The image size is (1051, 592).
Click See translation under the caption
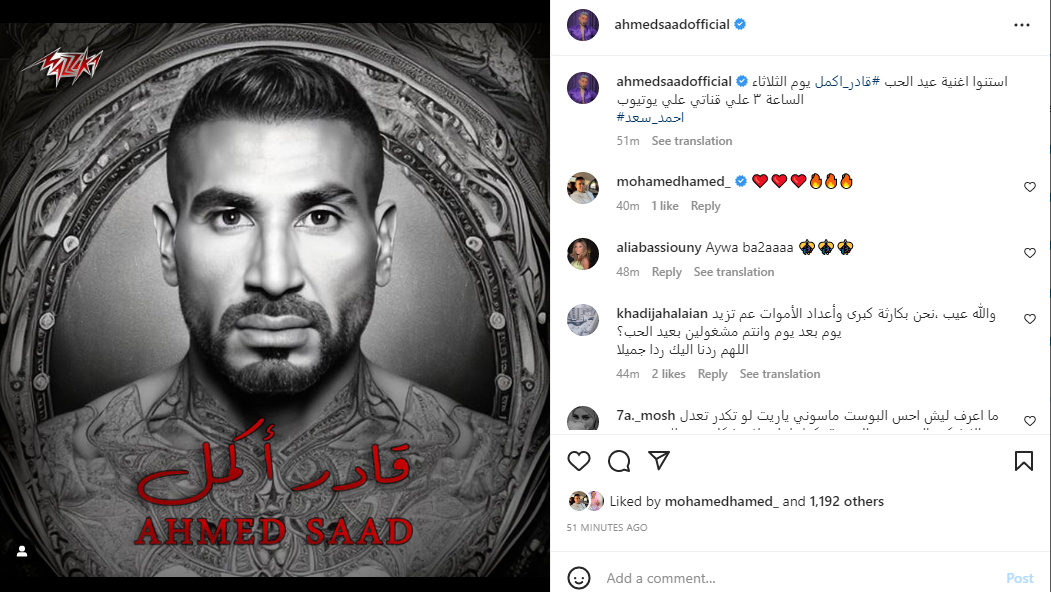(x=692, y=141)
